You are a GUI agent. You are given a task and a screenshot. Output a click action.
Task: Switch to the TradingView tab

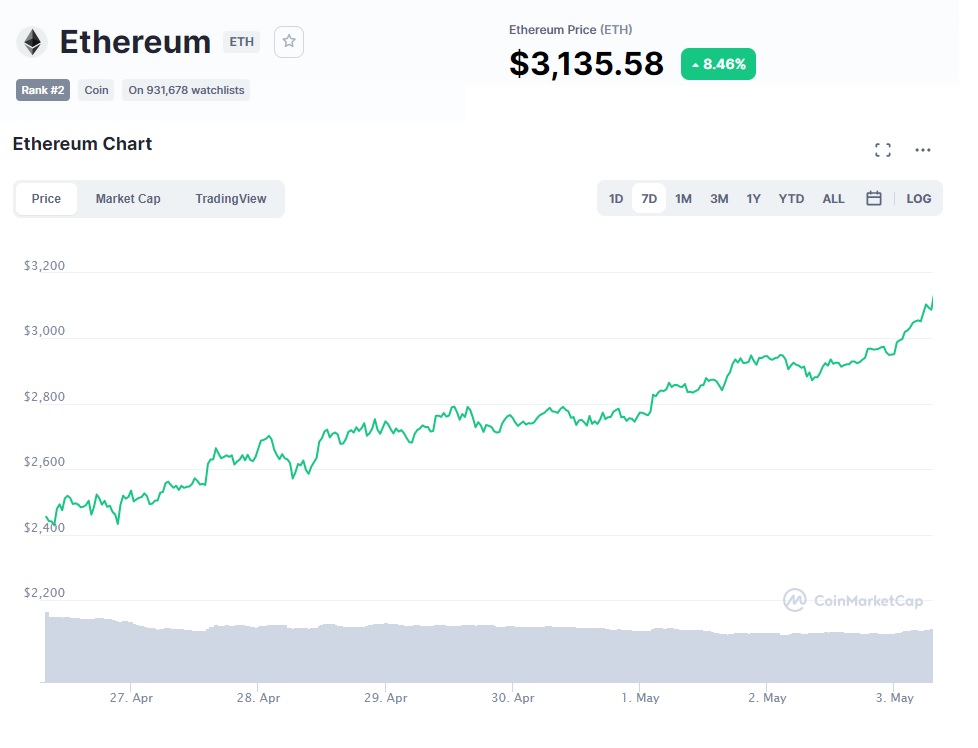click(x=231, y=198)
